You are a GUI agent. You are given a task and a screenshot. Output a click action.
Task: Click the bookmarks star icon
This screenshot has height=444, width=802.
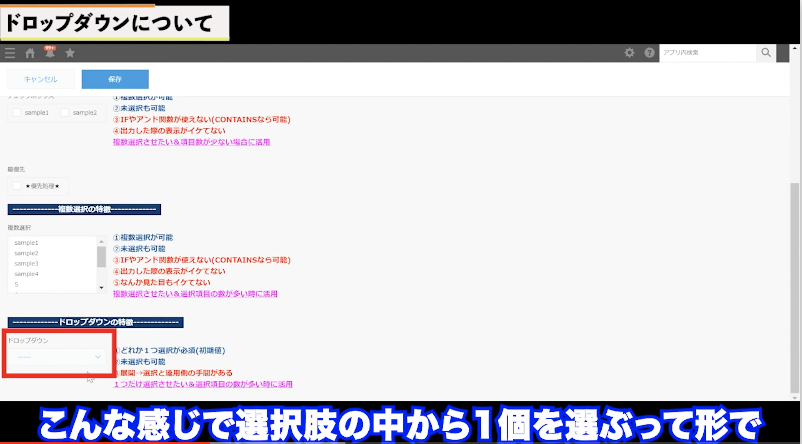[70, 53]
